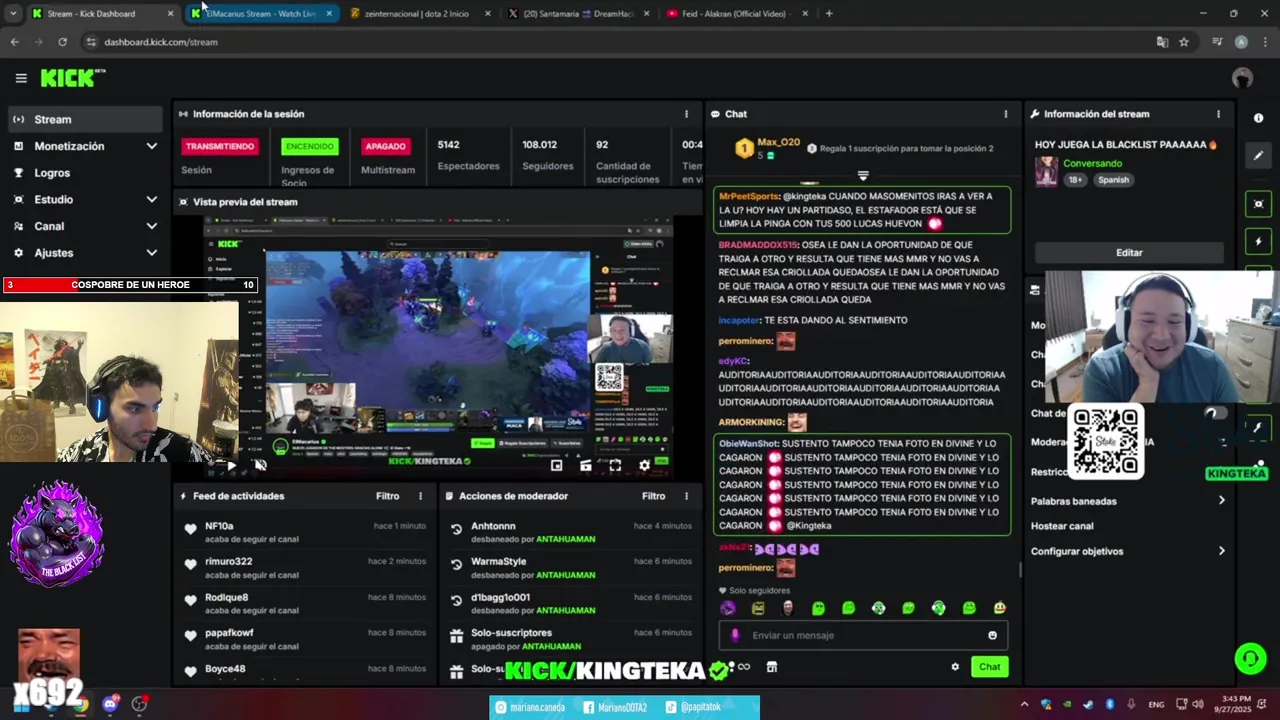Select the last yellow emote in chat row
This screenshot has height=720, width=1280.
pyautogui.click(x=999, y=608)
